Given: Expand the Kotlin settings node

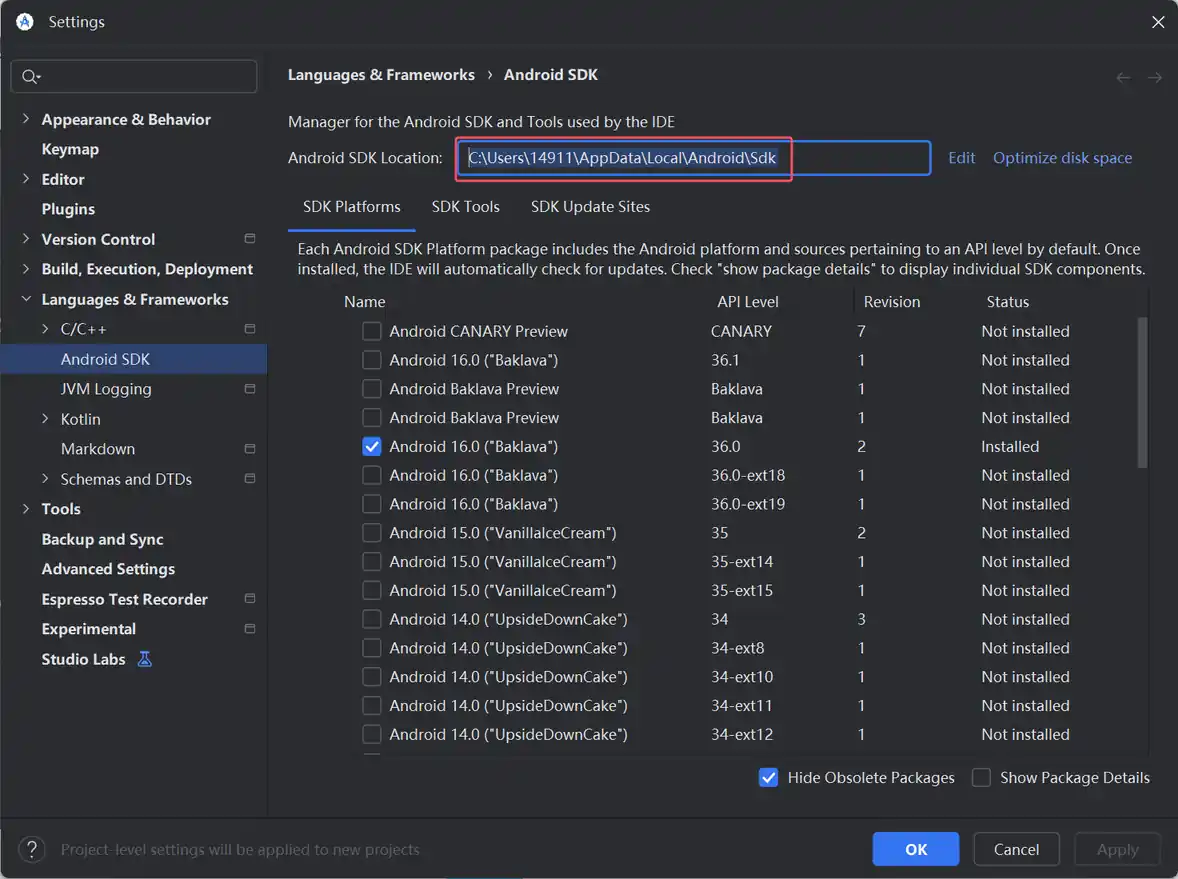Looking at the screenshot, I should pos(45,419).
